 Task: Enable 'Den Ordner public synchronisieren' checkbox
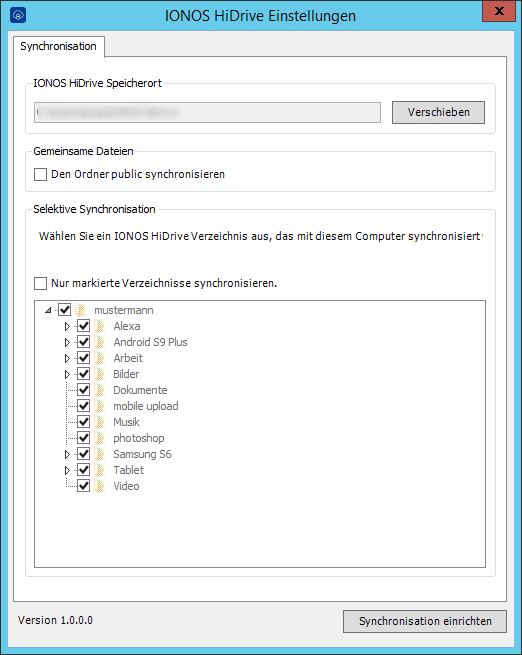coord(41,174)
